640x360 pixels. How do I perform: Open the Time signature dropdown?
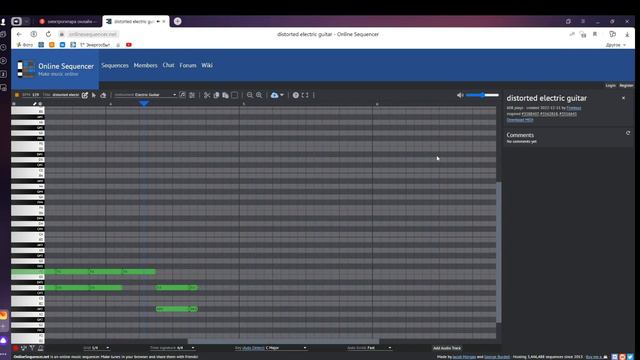point(172,348)
